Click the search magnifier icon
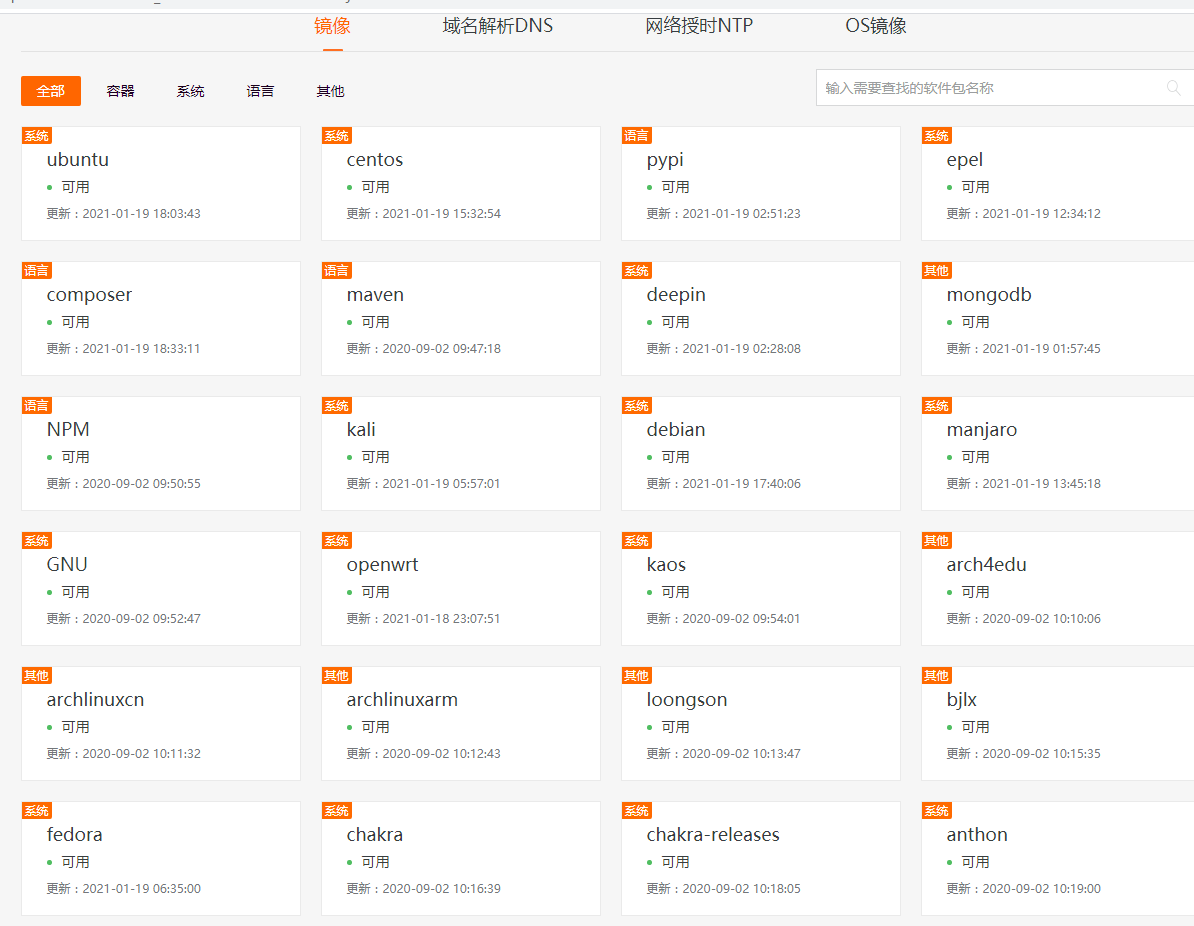The image size is (1194, 926). (1173, 88)
